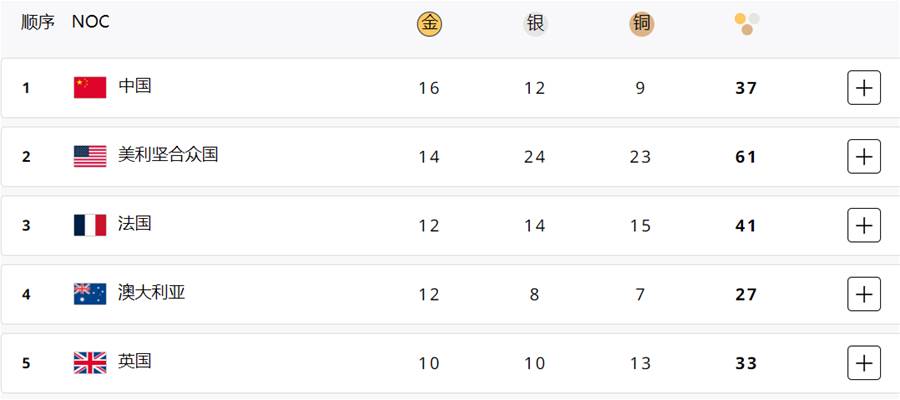Expand the 中国 row details
The height and width of the screenshot is (400, 900).
point(864,88)
